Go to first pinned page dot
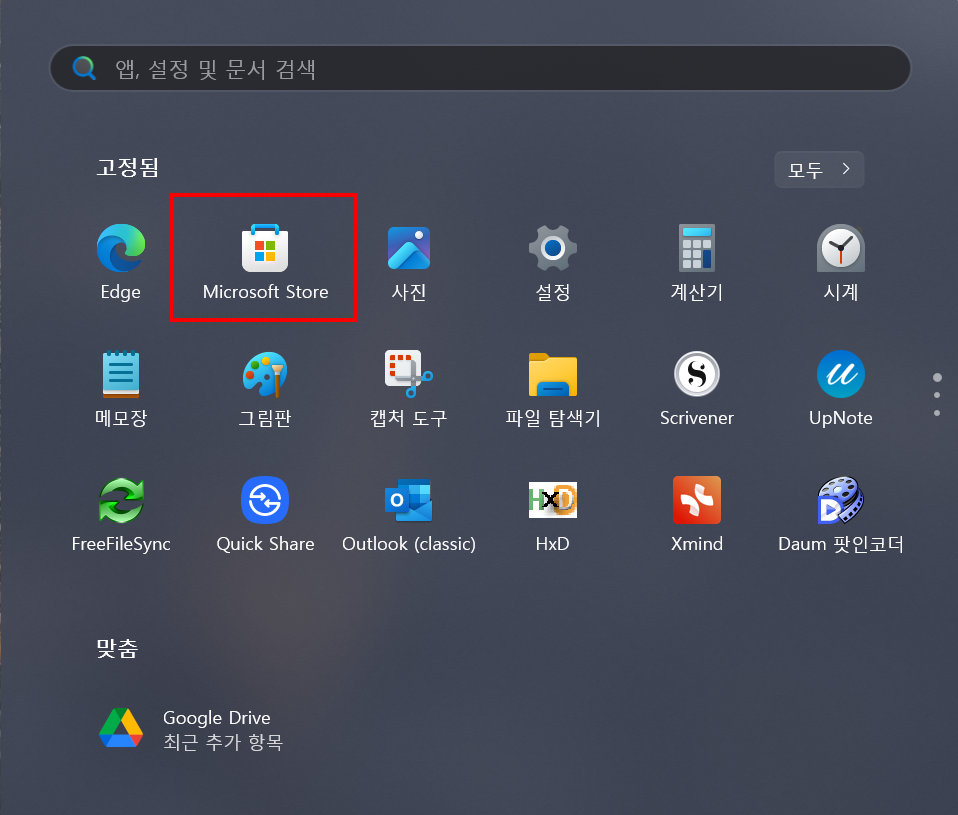 pyautogui.click(x=937, y=378)
